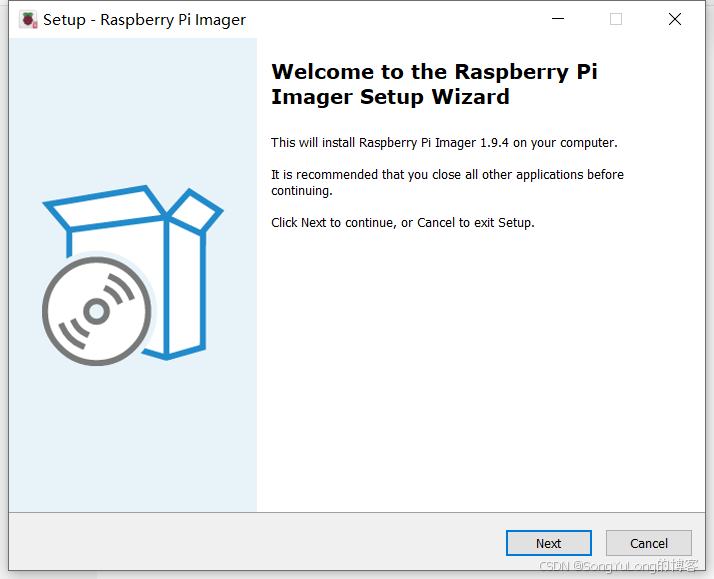Click the 'Setup - Raspberry Pi Imager' window title

(x=144, y=20)
